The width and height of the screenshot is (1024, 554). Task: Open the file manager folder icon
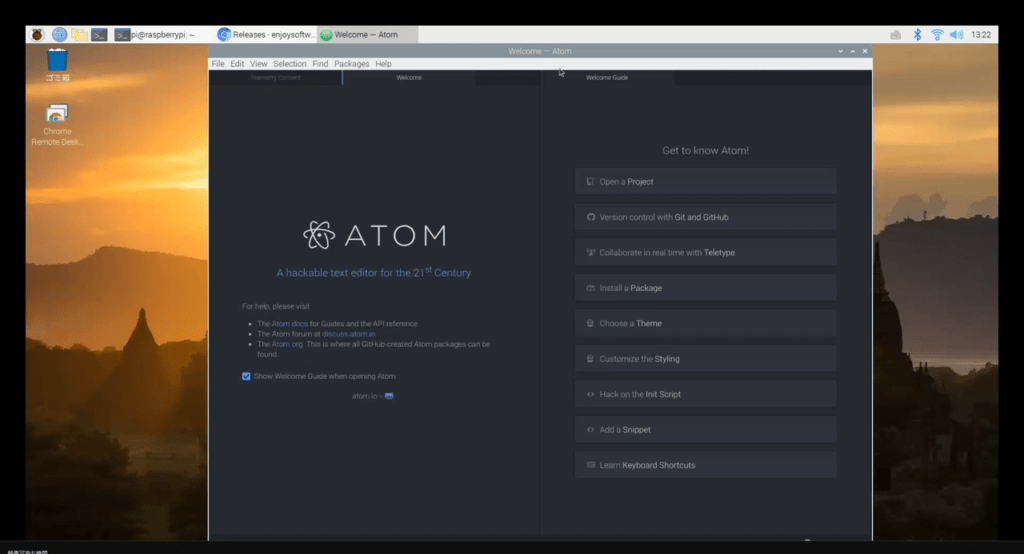point(79,34)
